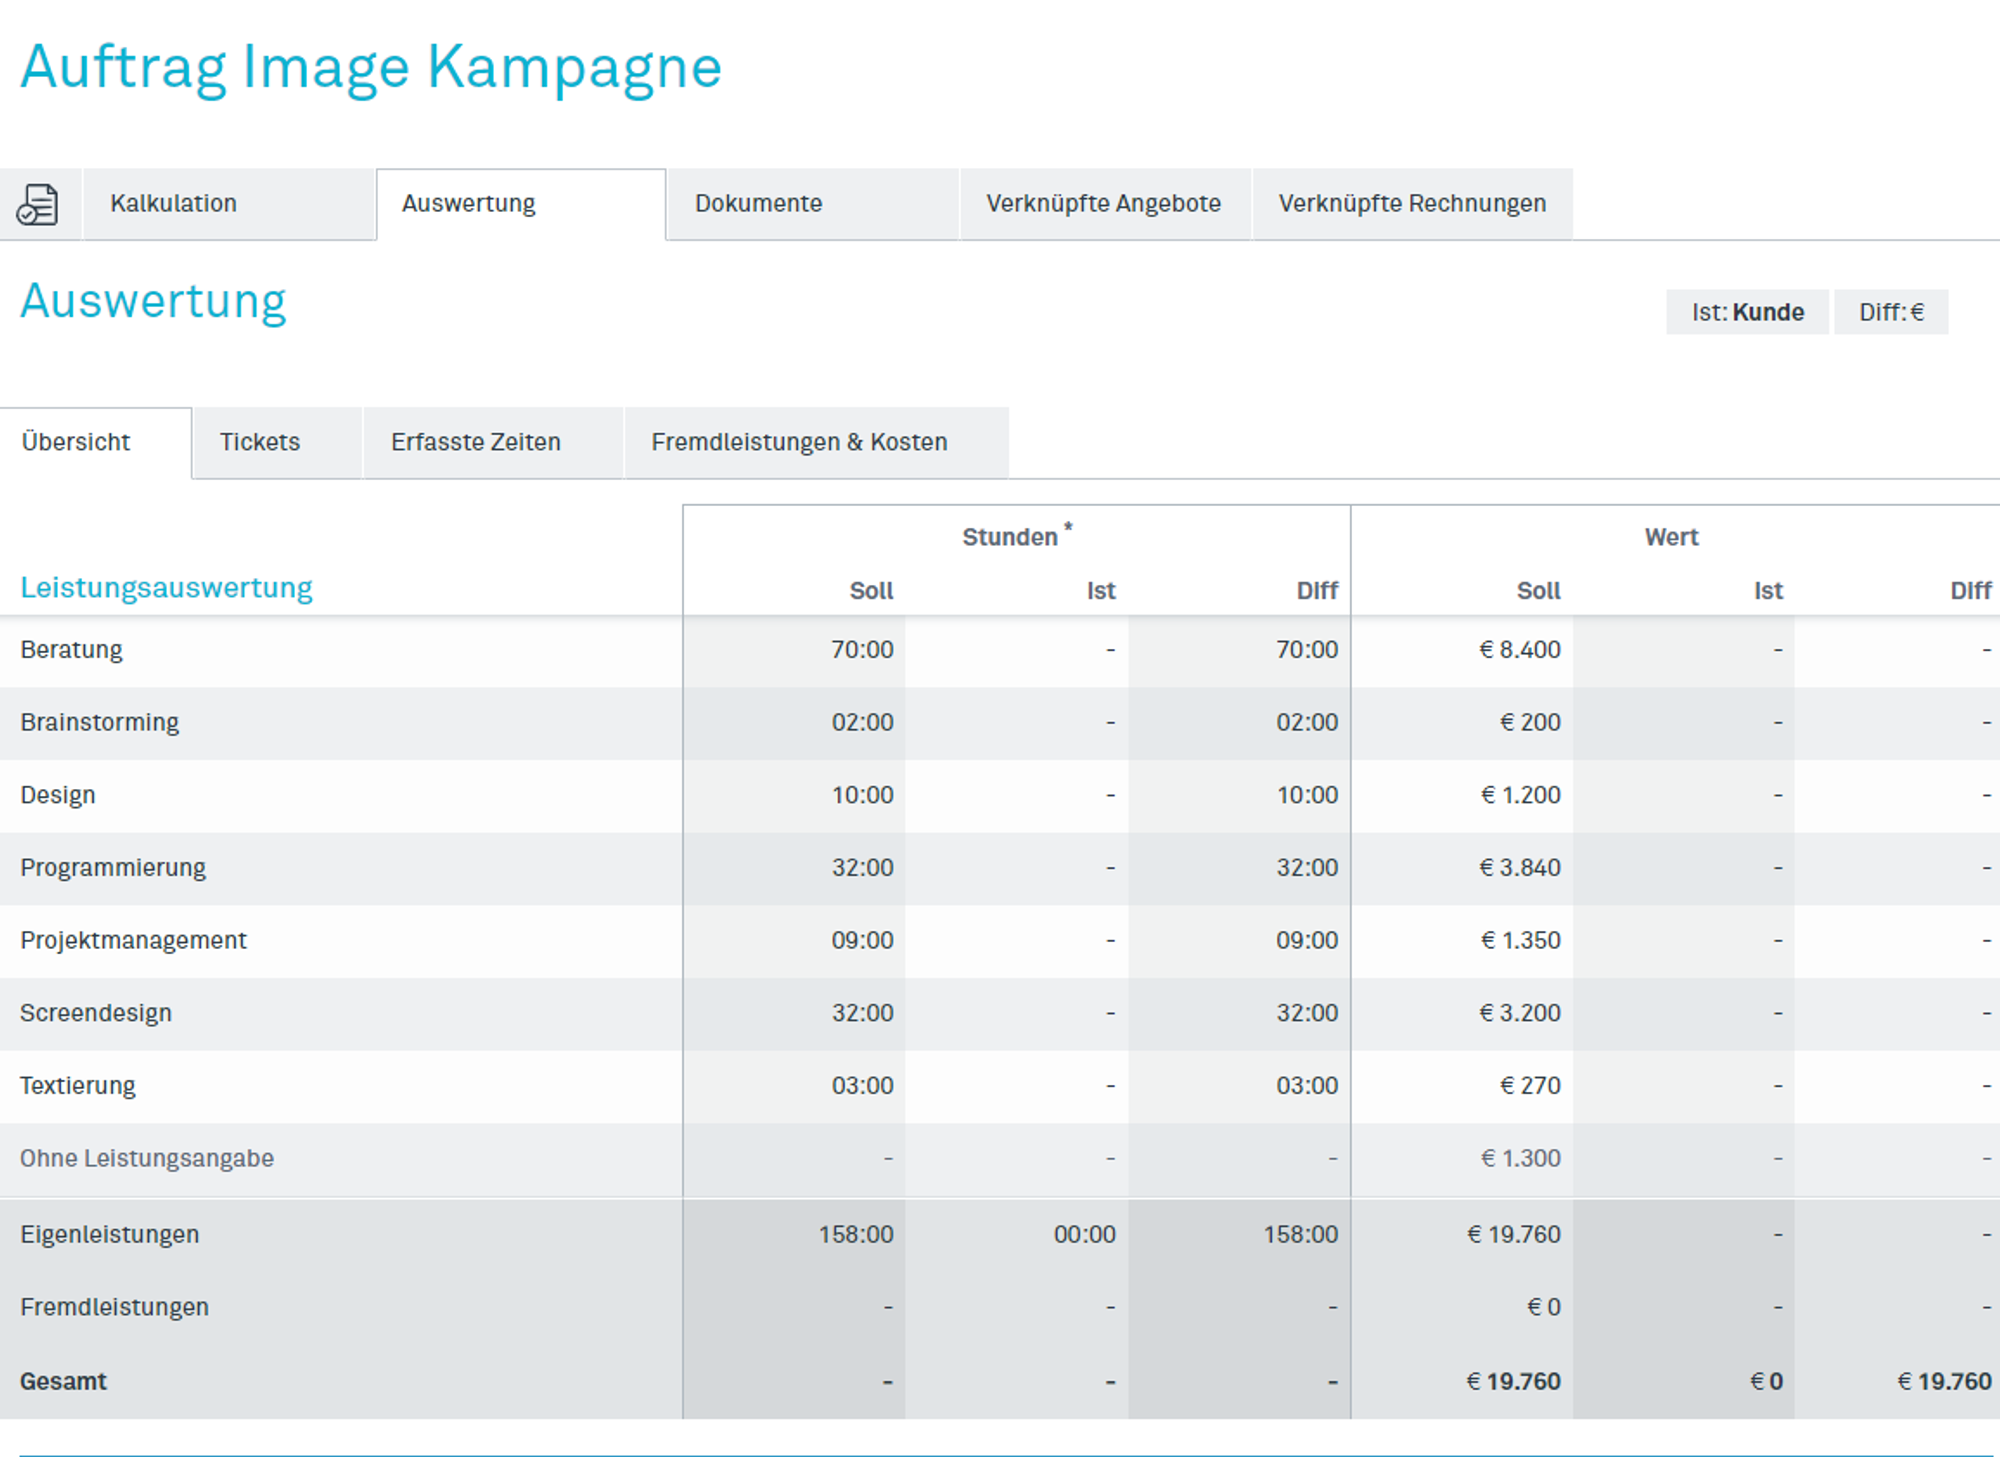Click the Brainstorming row label
This screenshot has width=2000, height=1457.
point(100,722)
